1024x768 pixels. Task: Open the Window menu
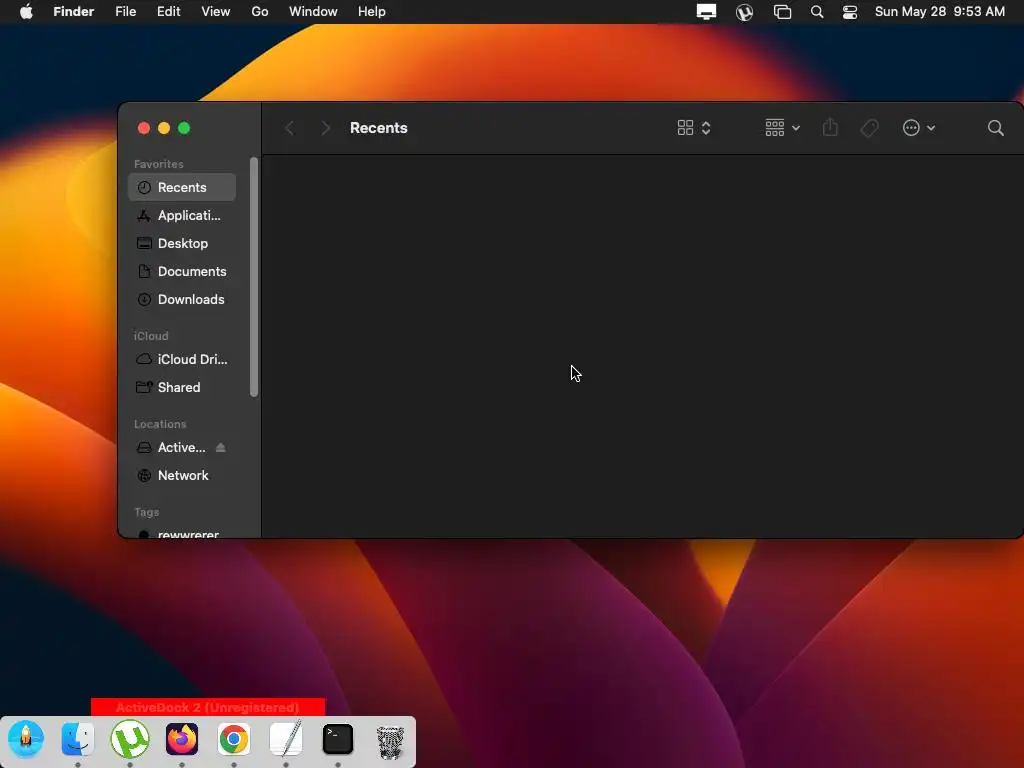[x=313, y=11]
